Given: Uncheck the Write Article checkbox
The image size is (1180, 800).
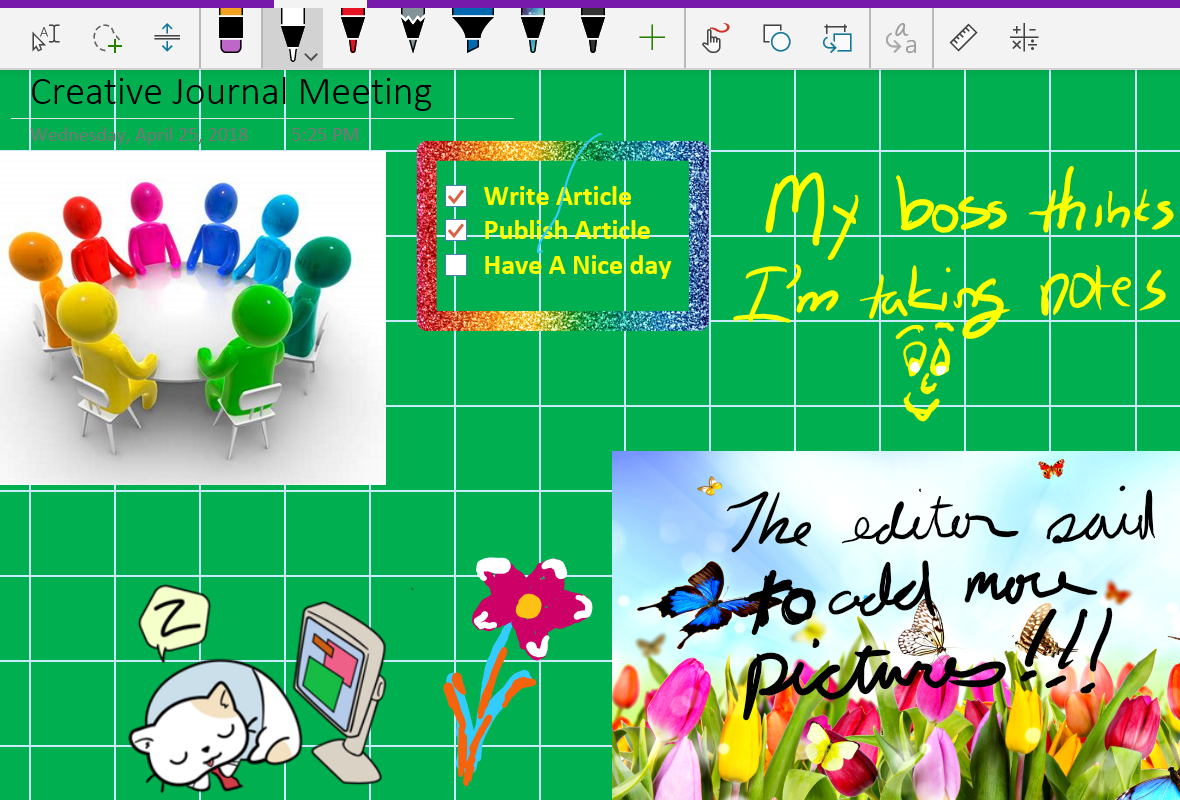Looking at the screenshot, I should (456, 196).
